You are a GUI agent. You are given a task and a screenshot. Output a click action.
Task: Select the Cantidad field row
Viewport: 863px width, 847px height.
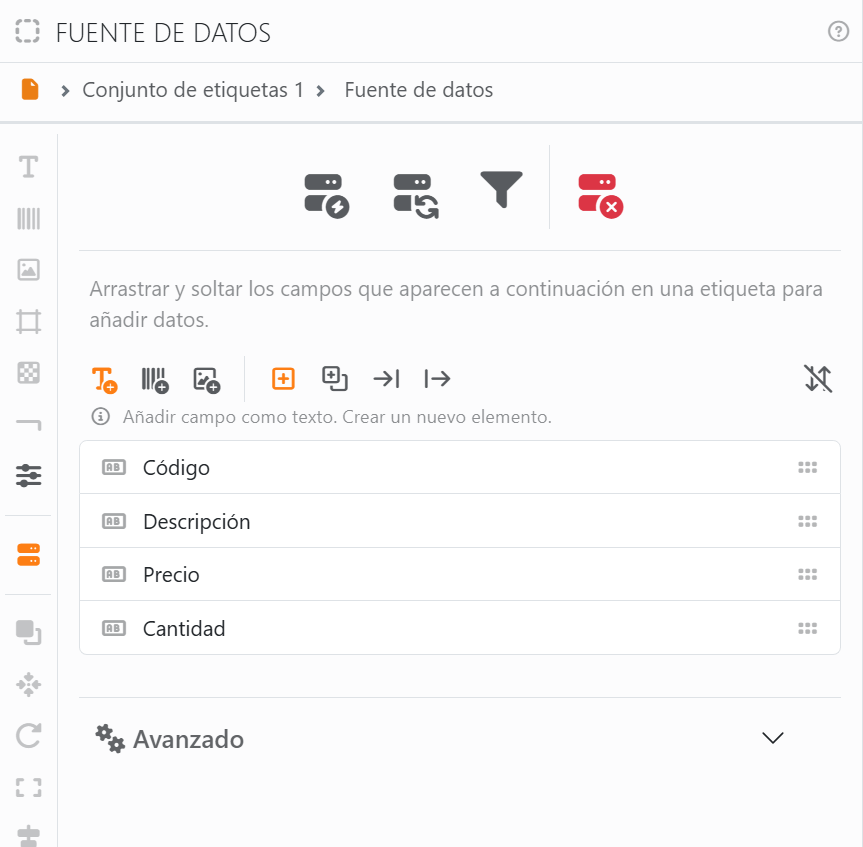[x=460, y=628]
